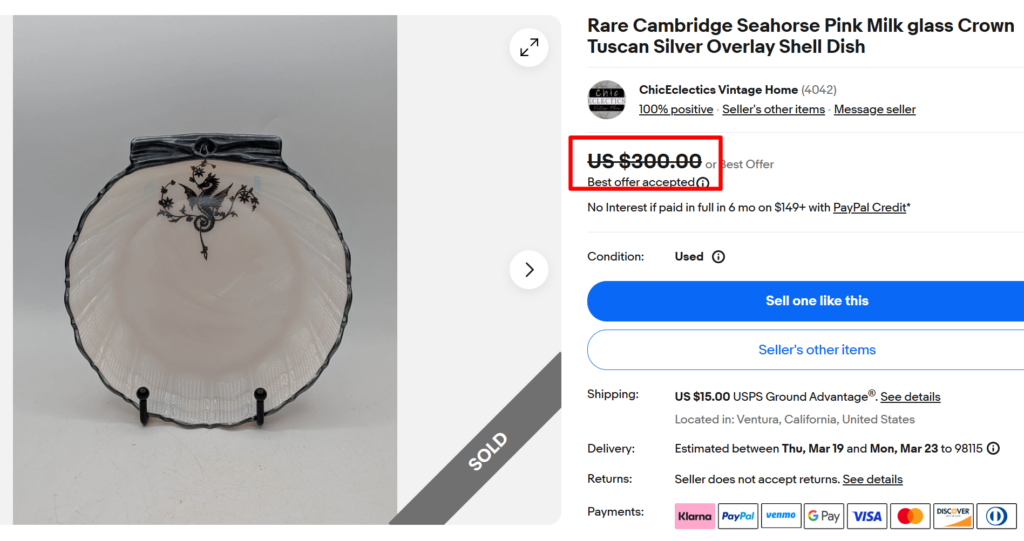Click the Visa card icon
Image resolution: width=1024 pixels, height=541 pixels.
867,516
